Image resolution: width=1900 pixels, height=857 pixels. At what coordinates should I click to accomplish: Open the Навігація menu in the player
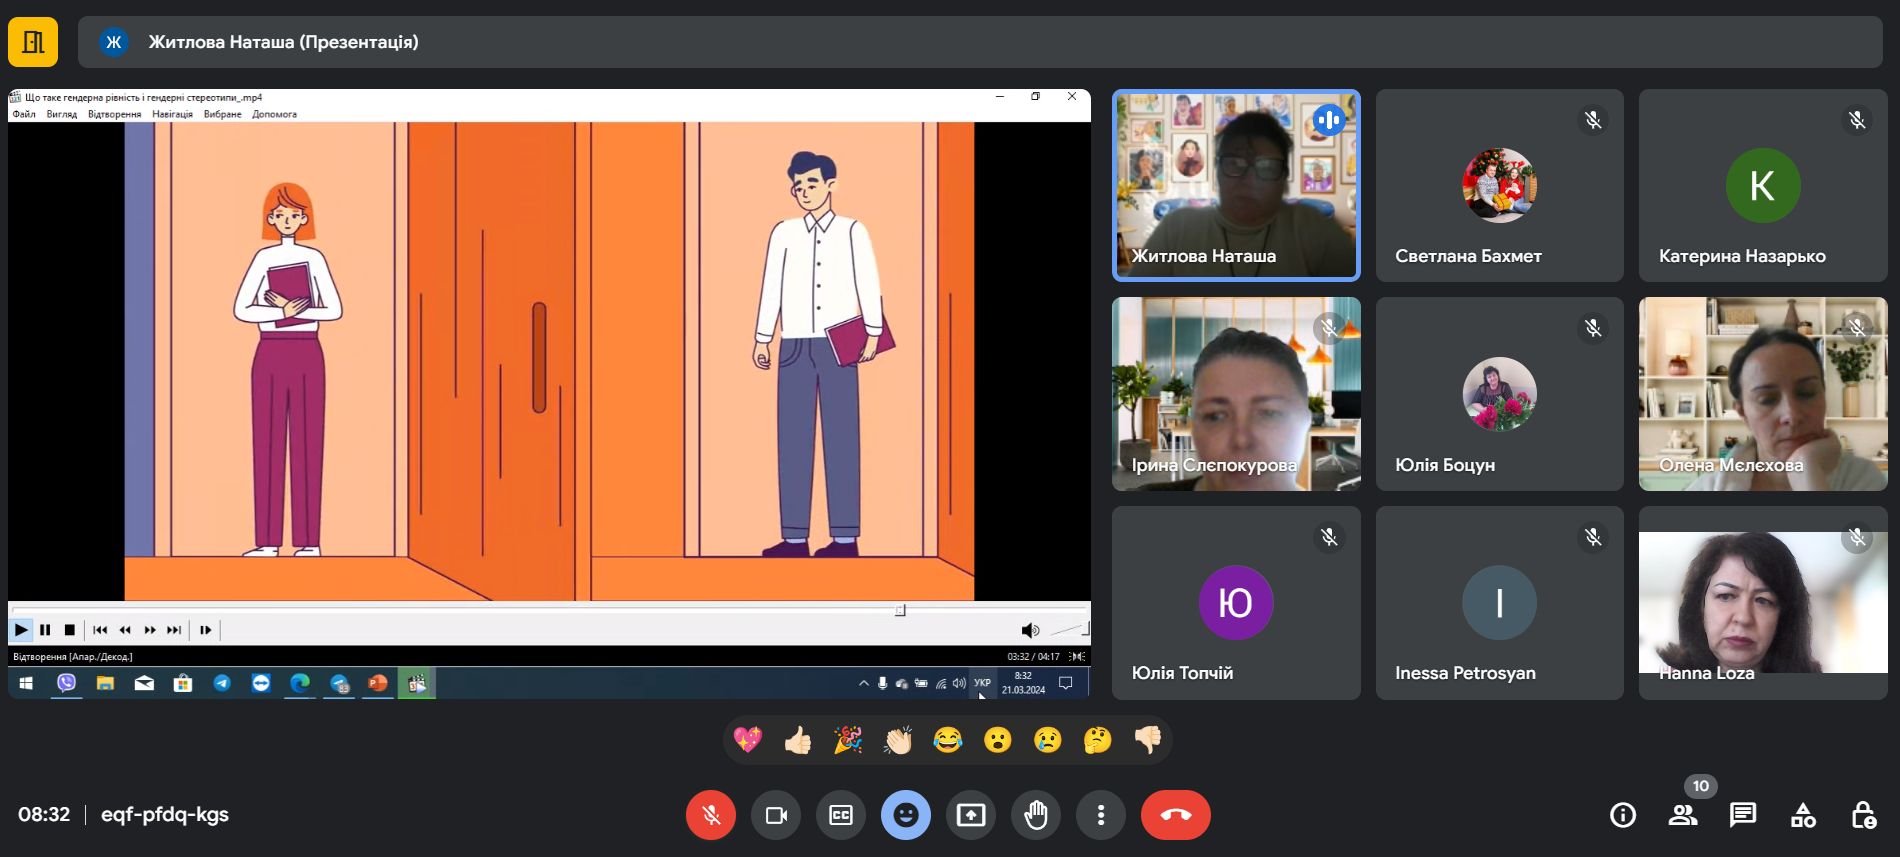pyautogui.click(x=172, y=114)
